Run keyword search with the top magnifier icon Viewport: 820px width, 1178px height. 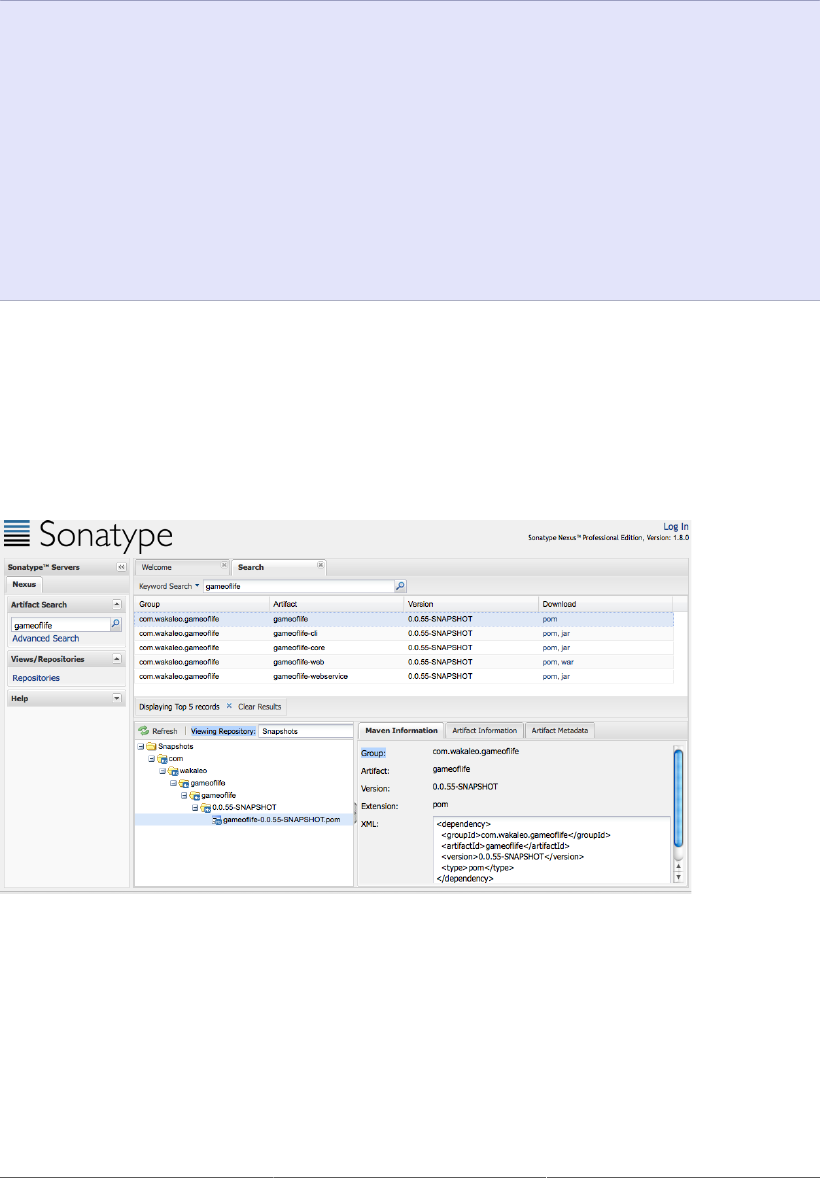click(x=401, y=586)
